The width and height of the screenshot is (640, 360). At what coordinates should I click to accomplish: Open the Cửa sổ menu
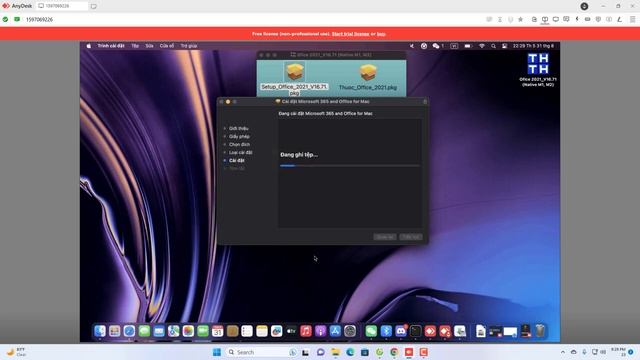[x=167, y=46]
